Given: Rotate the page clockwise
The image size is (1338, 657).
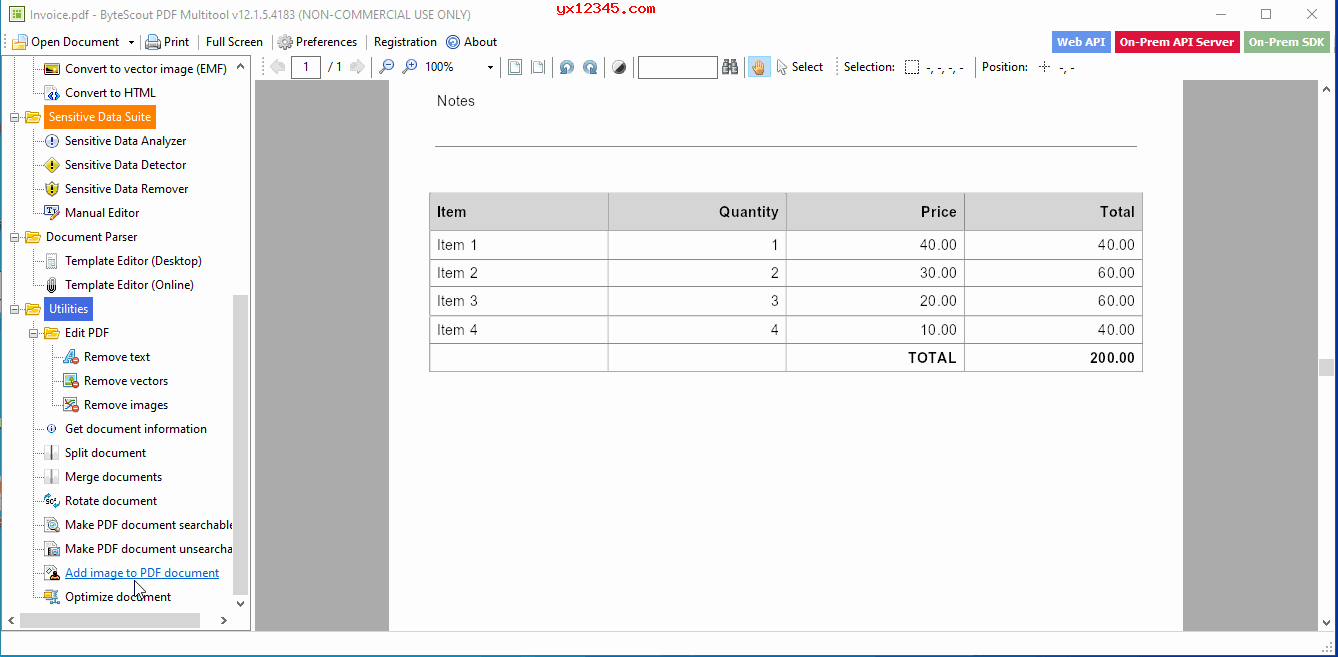Looking at the screenshot, I should (590, 67).
